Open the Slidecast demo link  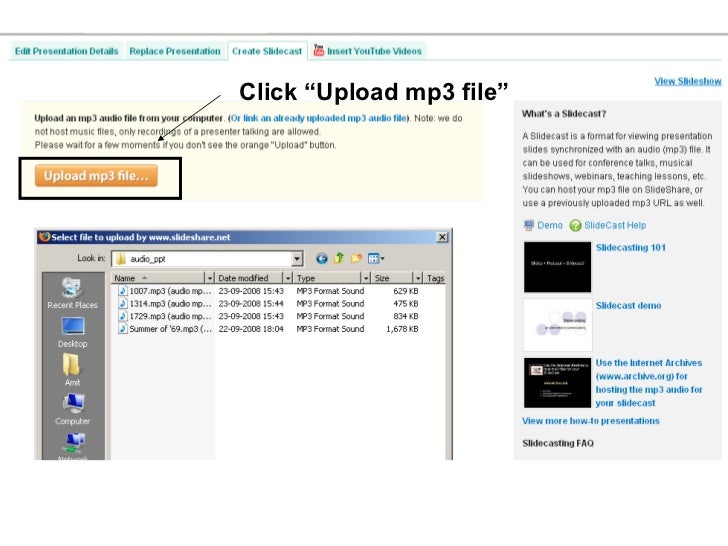pyautogui.click(x=628, y=306)
